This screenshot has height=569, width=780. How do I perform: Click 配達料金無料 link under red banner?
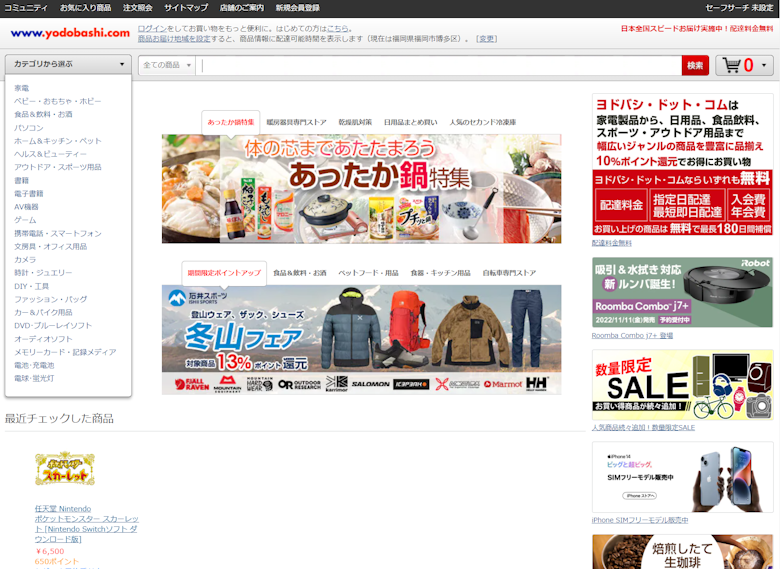(x=612, y=243)
